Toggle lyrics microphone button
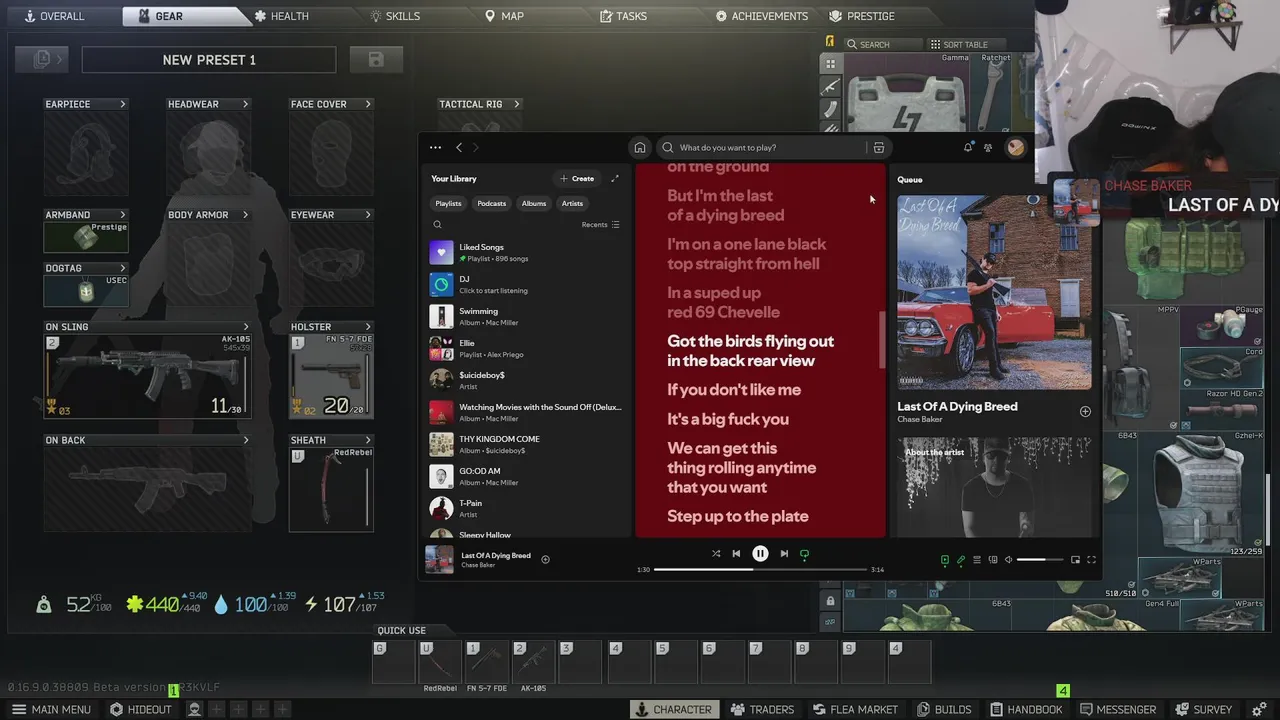 (961, 560)
